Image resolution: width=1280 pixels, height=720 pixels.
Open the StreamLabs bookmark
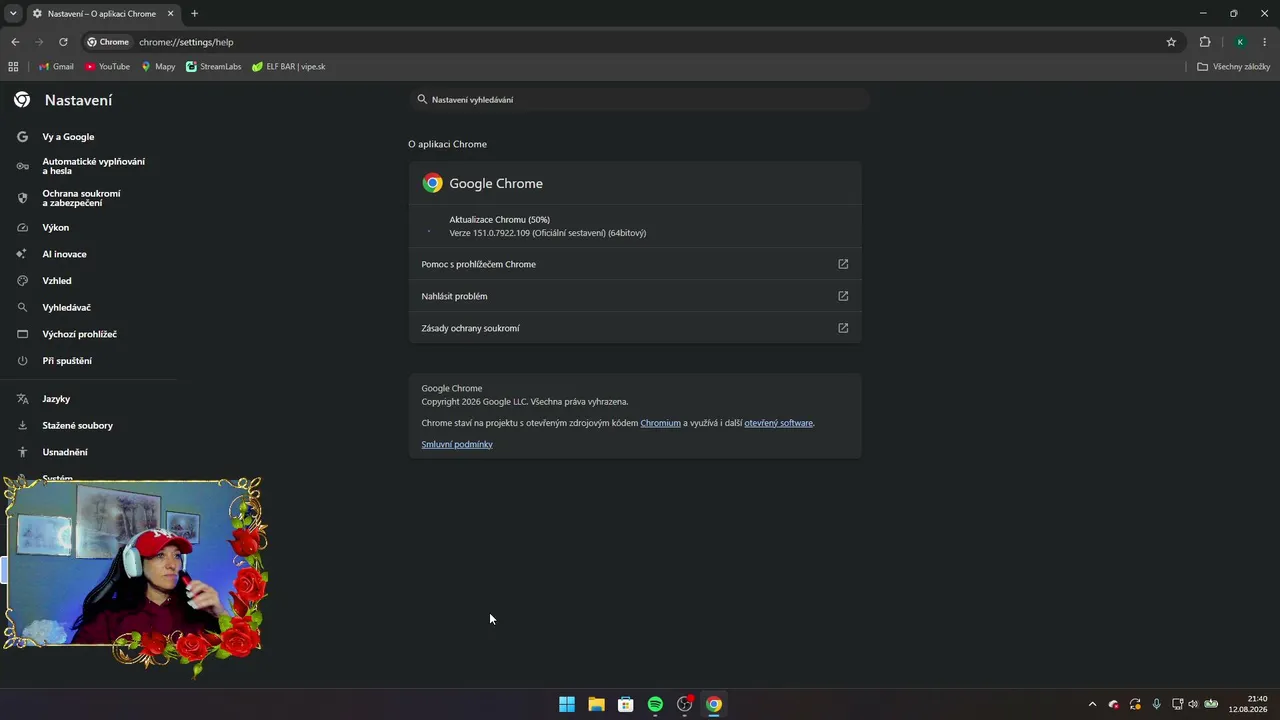(x=214, y=67)
